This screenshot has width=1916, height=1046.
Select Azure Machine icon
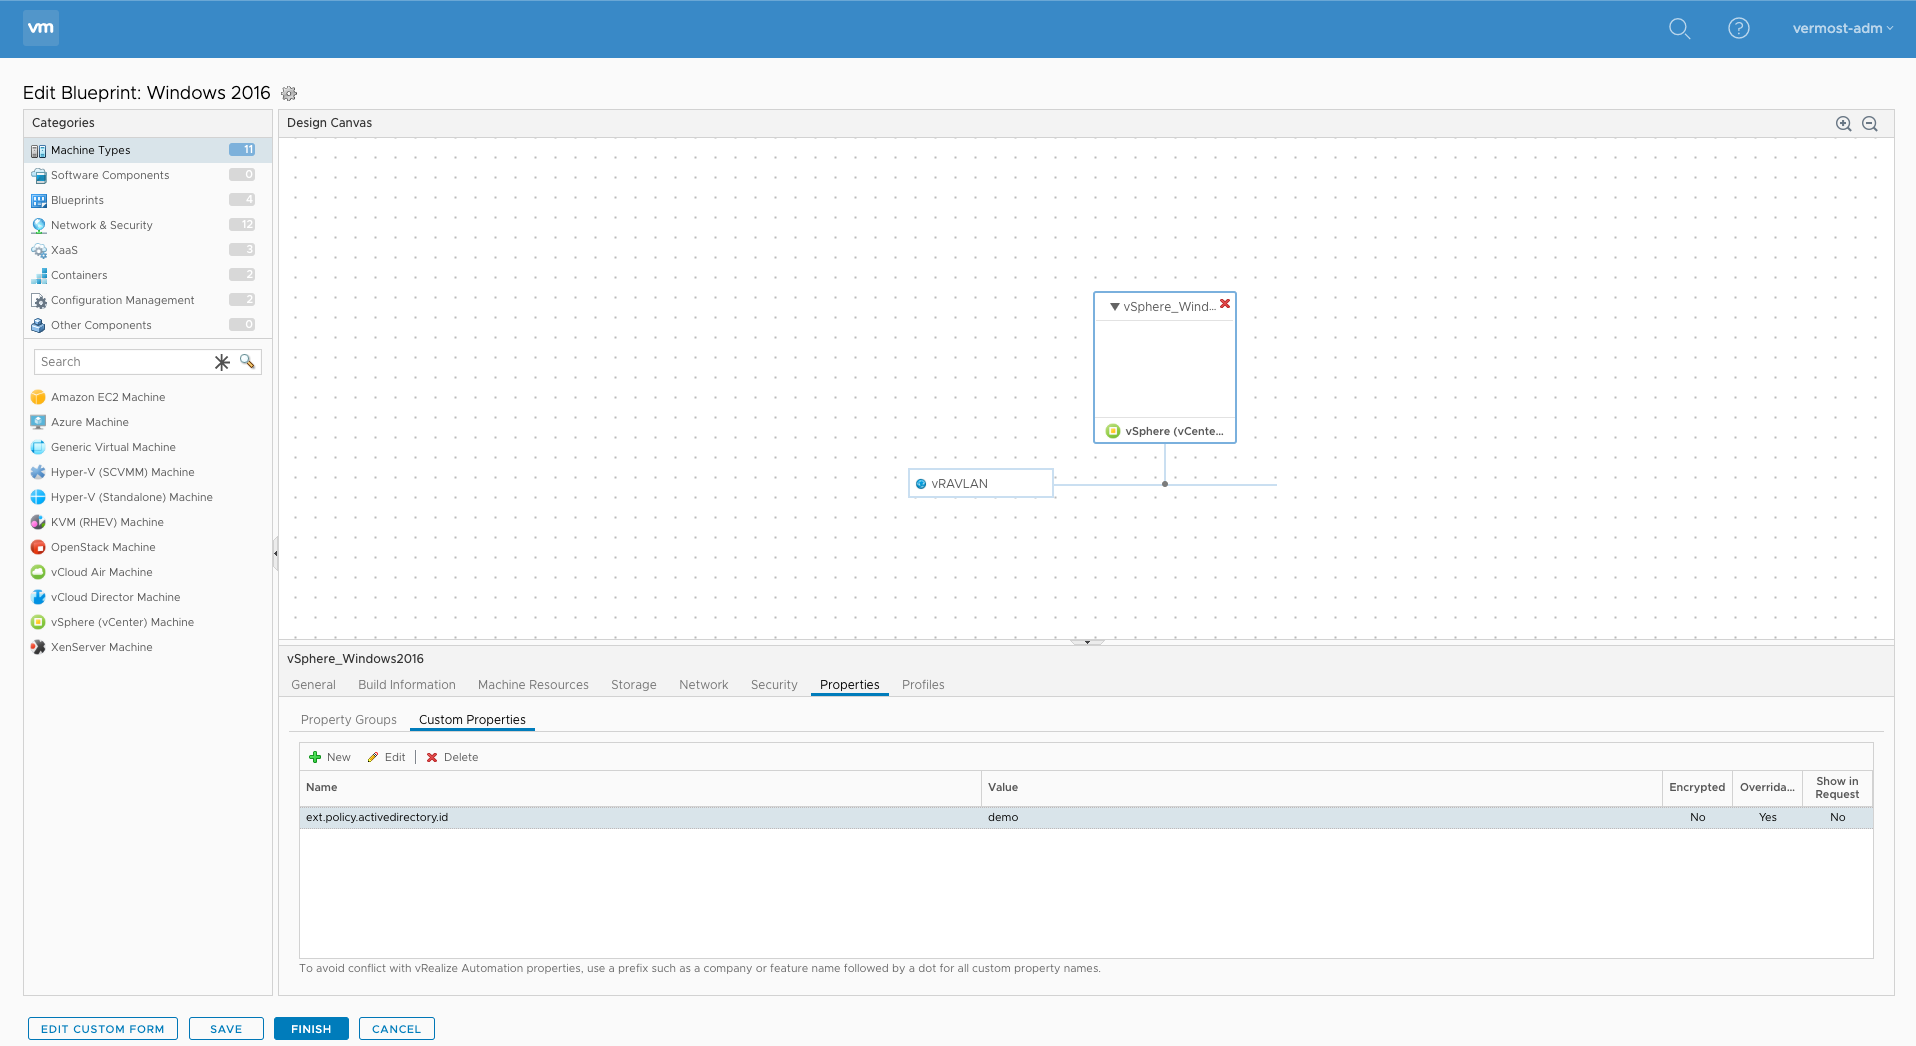pos(38,422)
